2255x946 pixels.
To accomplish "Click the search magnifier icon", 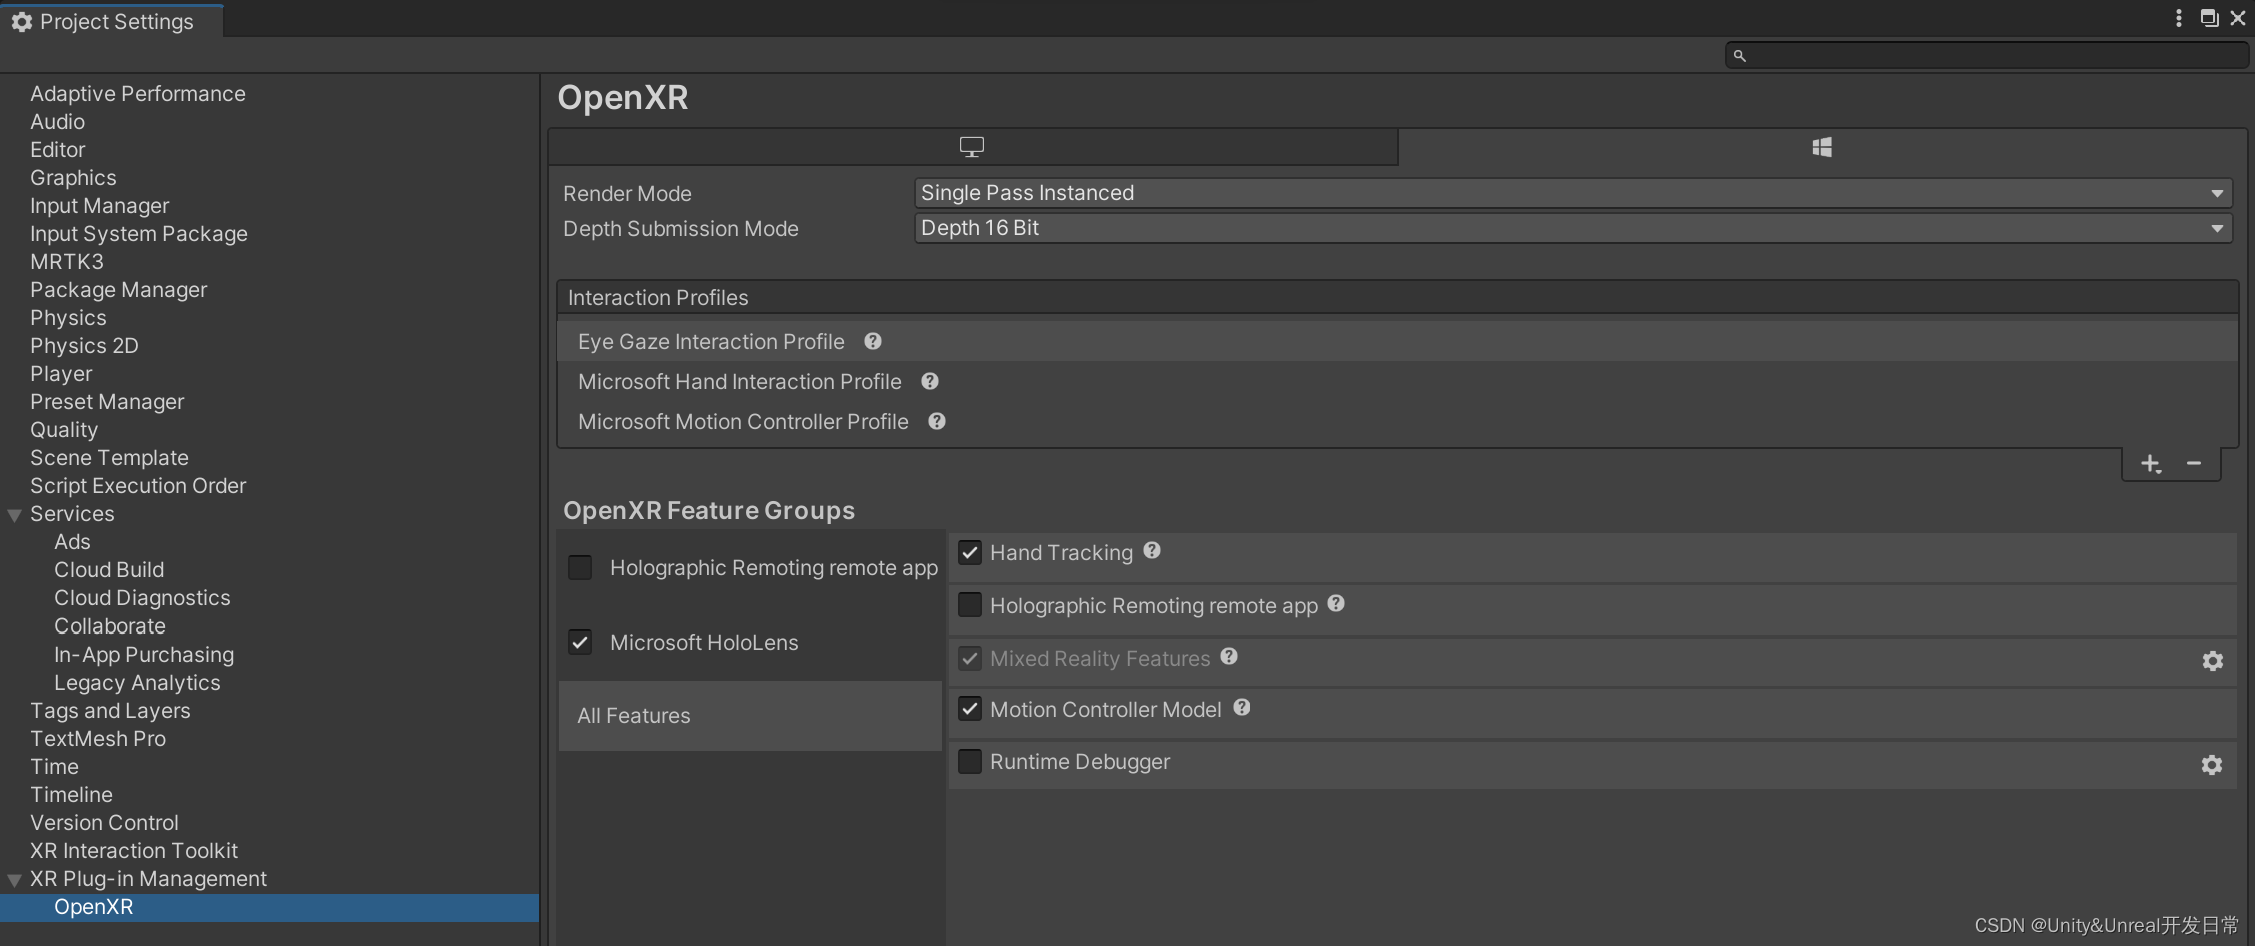I will point(1740,56).
